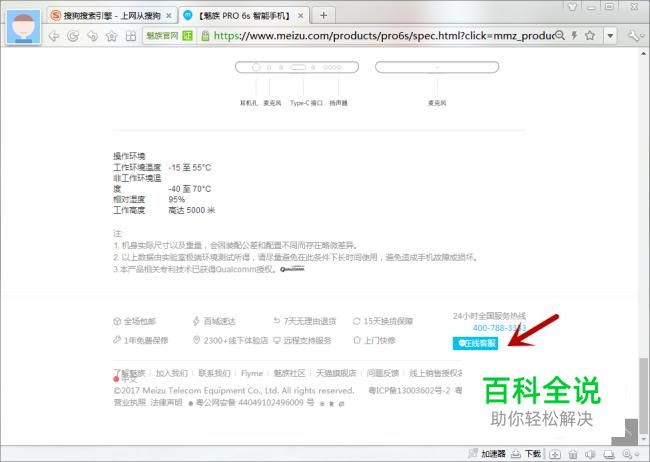This screenshot has height=462, width=650.
Task: Open 下载 downloads in status bar
Action: 526,453
